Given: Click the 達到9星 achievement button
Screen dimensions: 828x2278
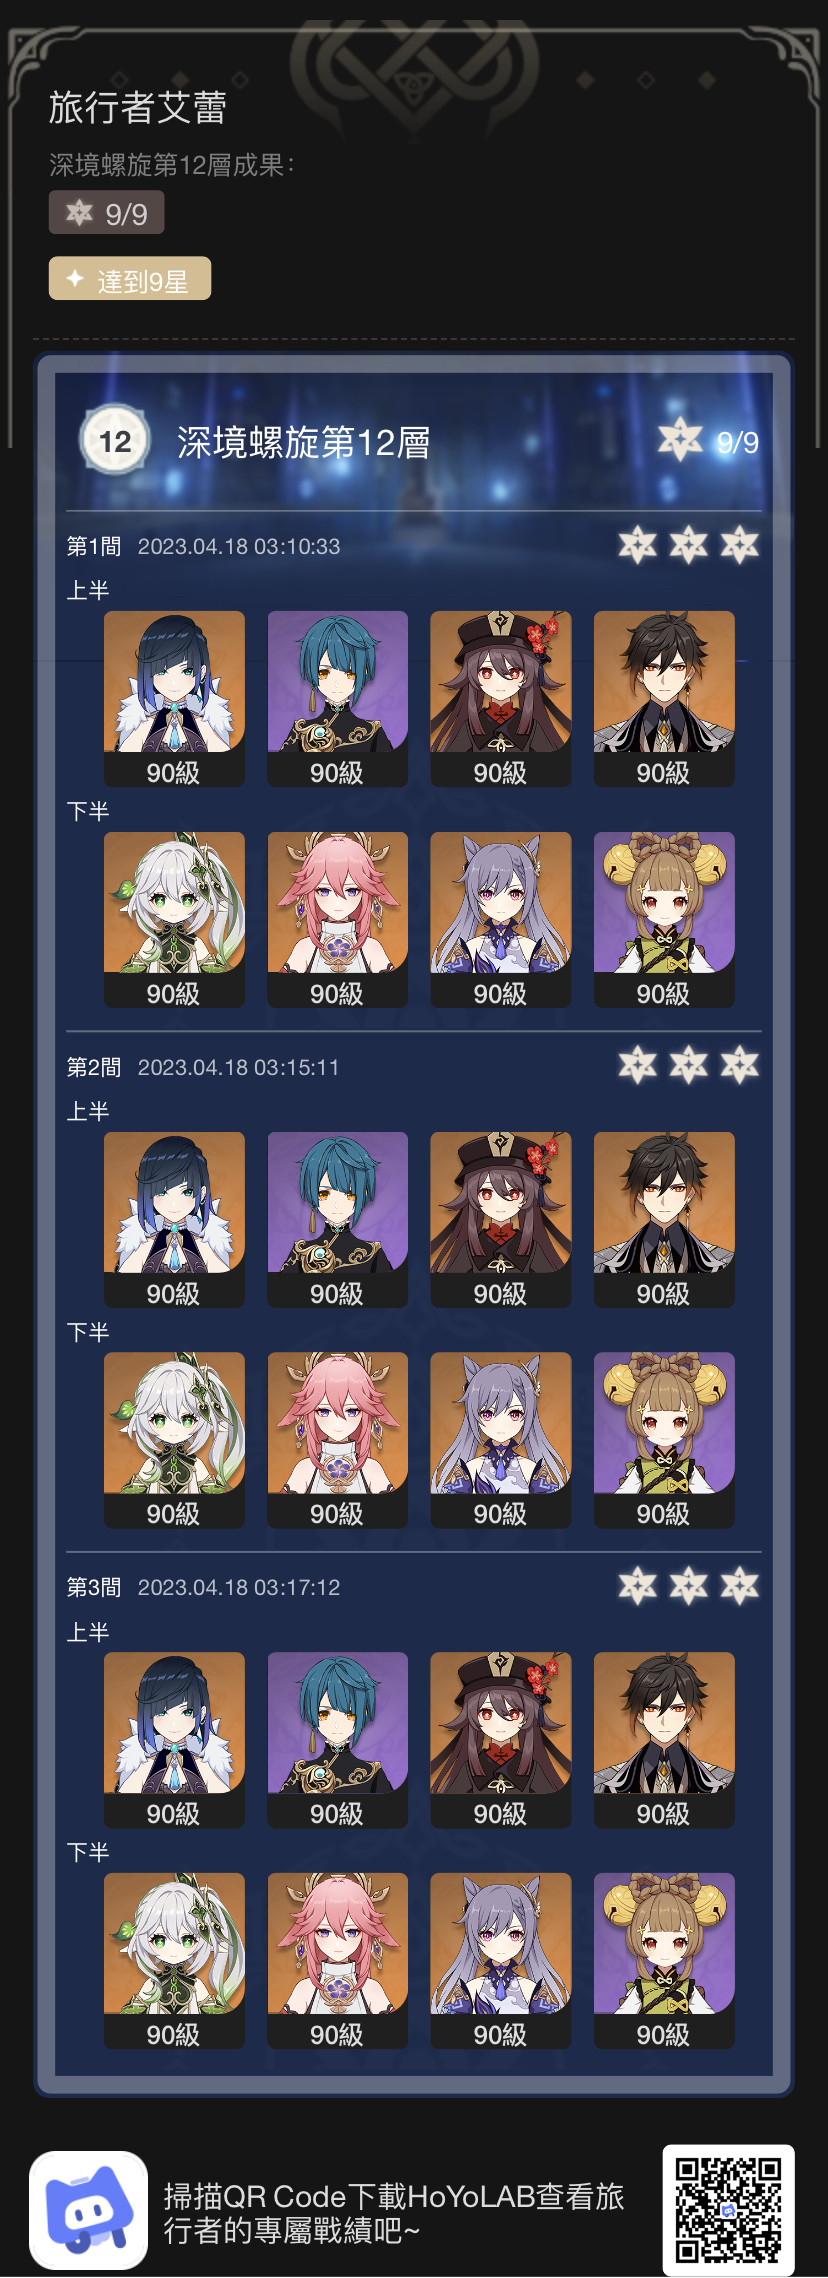Looking at the screenshot, I should tap(130, 279).
